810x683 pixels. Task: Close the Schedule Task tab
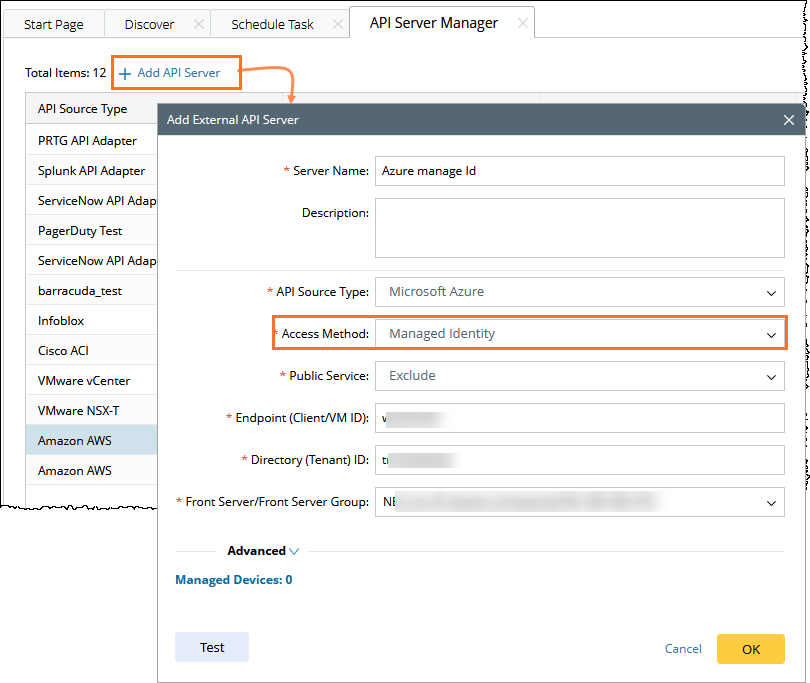(333, 24)
